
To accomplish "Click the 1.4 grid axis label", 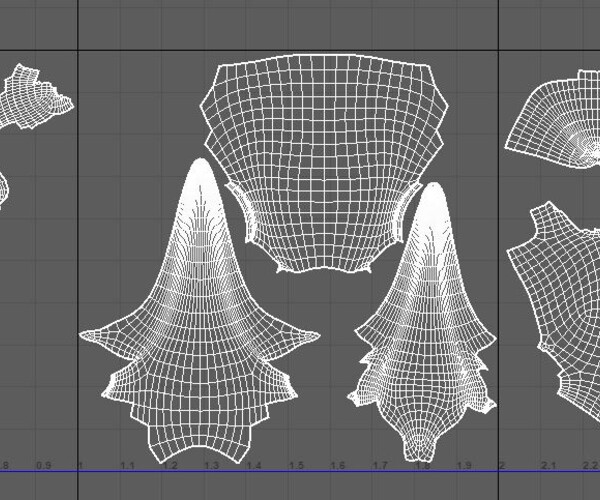I will click(253, 466).
